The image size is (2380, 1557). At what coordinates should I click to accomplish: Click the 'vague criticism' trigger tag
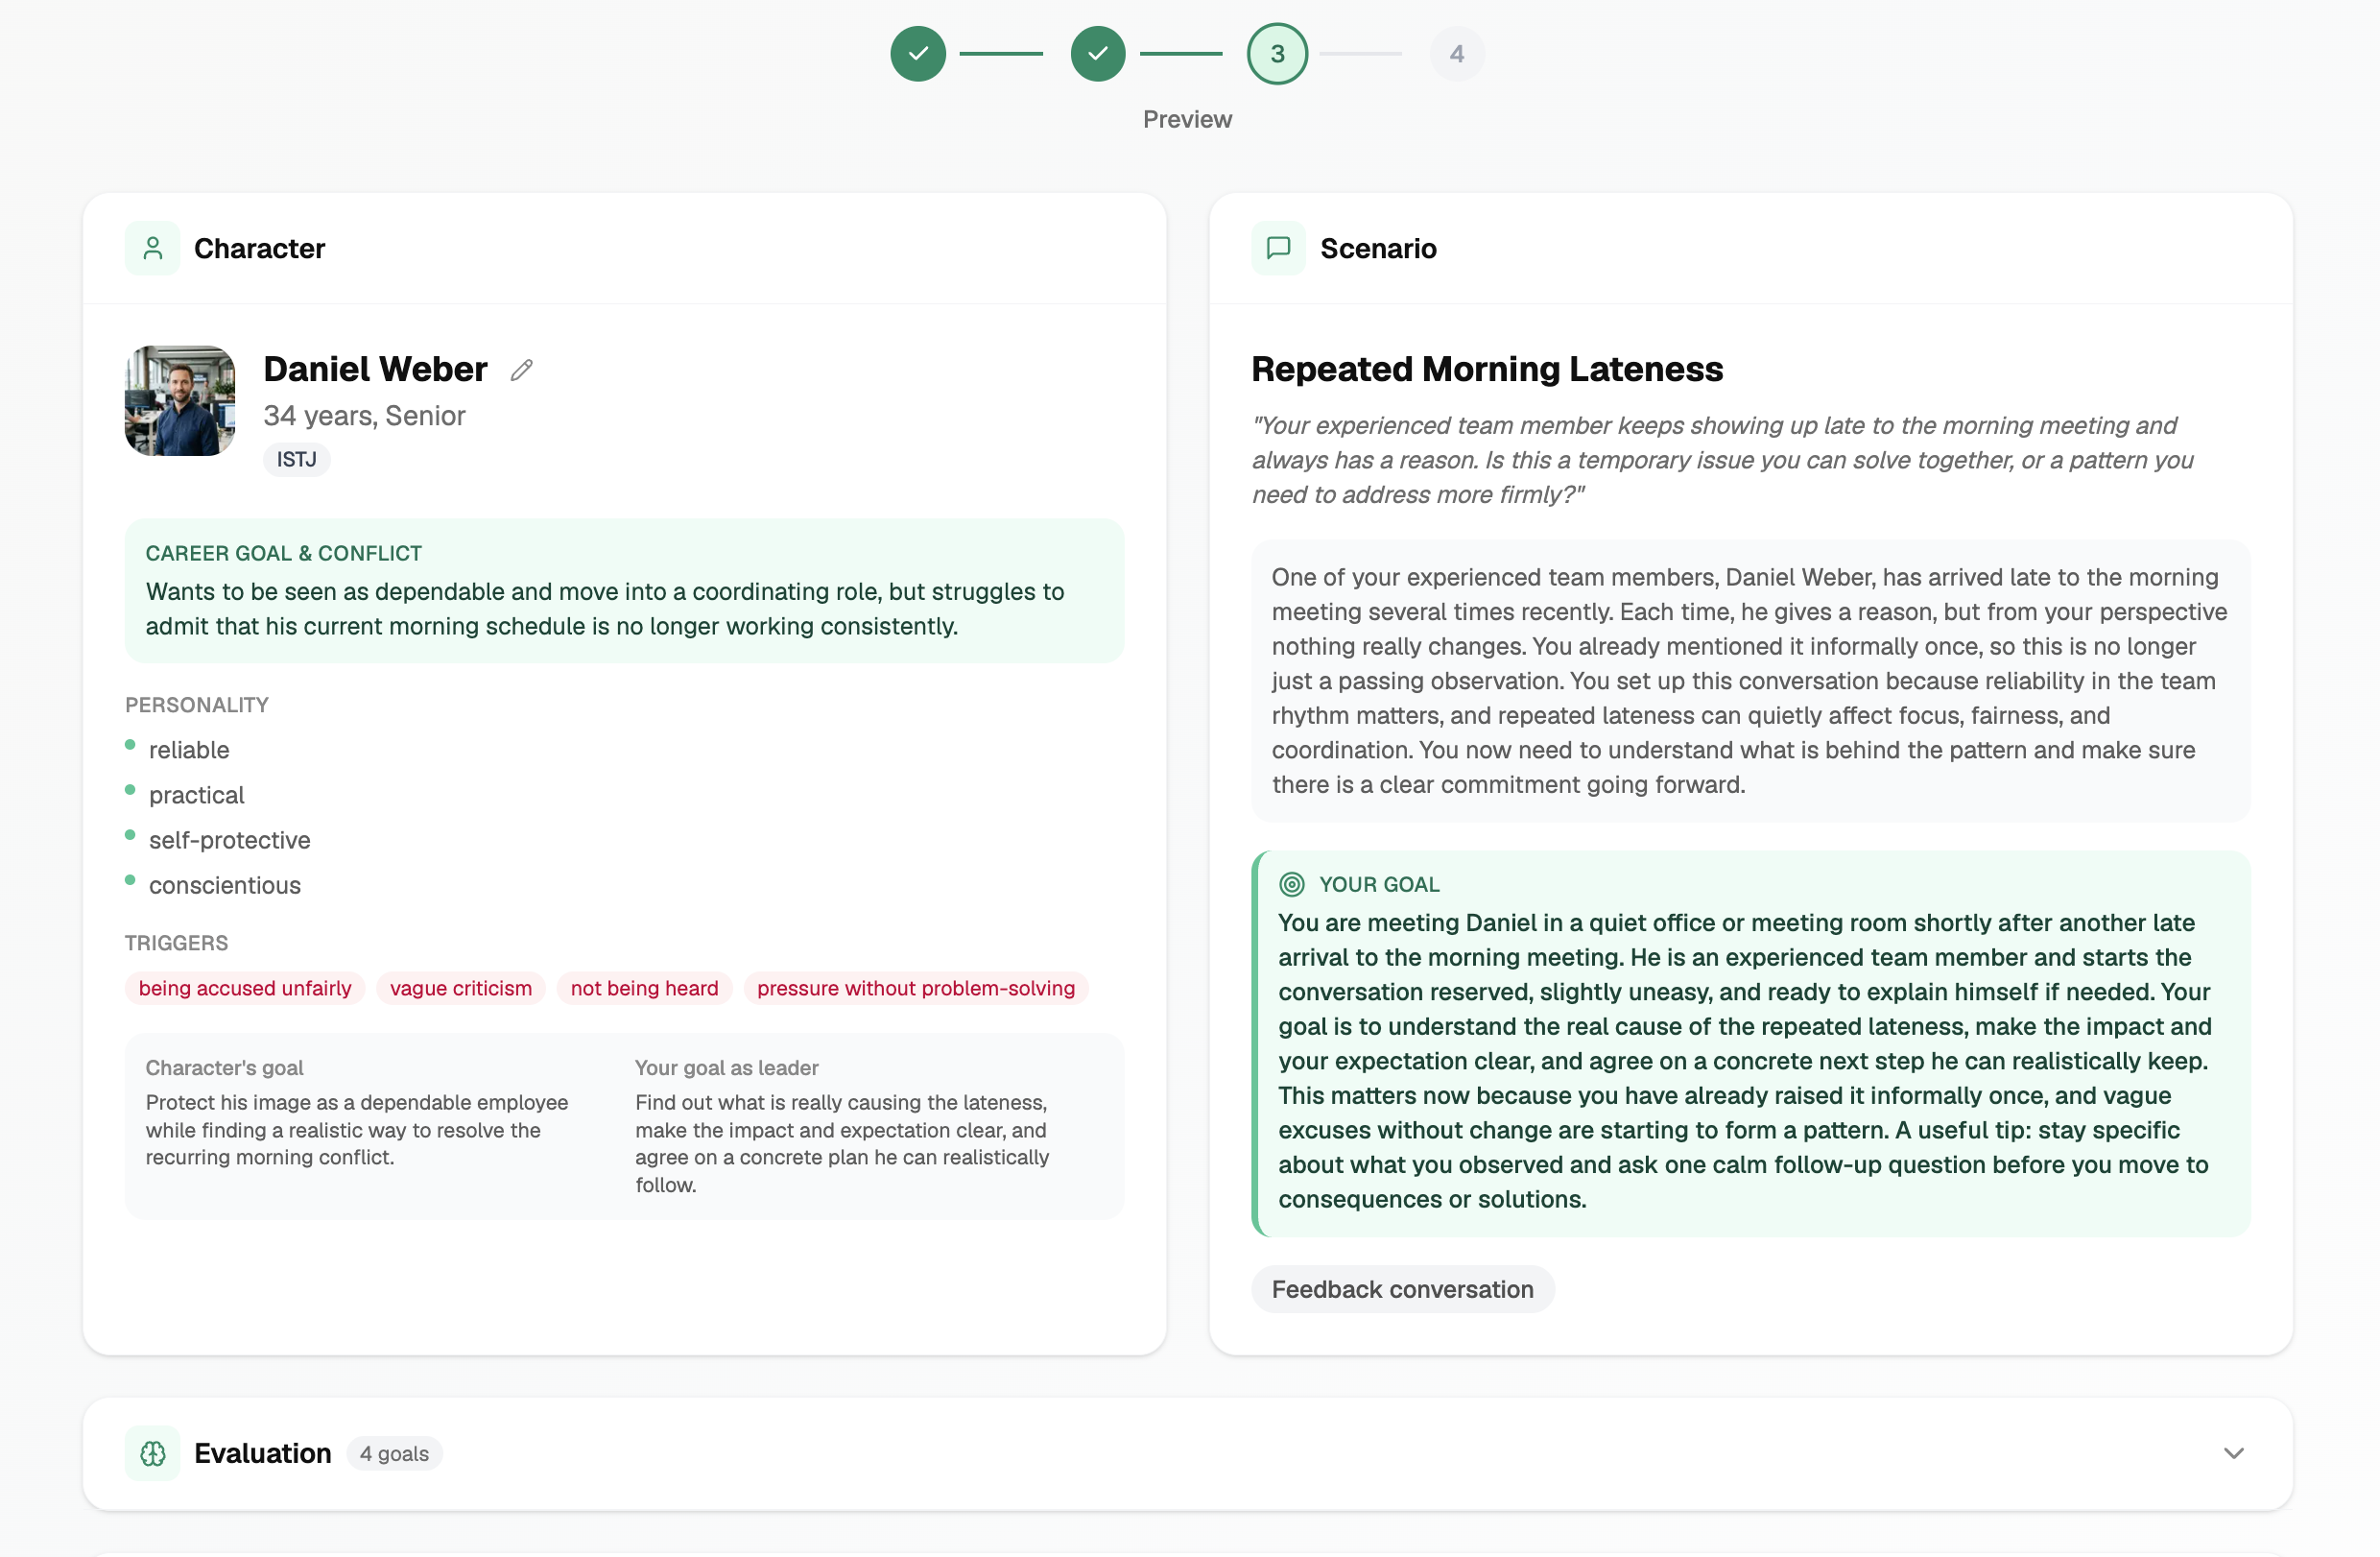(x=460, y=988)
